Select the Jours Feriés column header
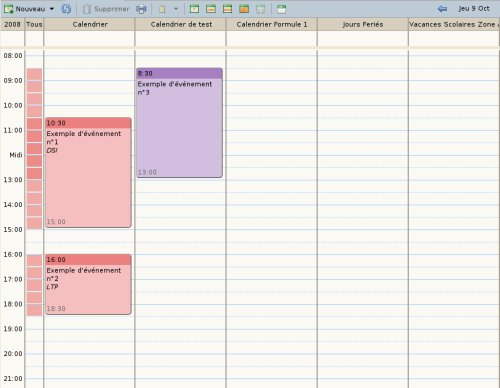The image size is (500, 388). pyautogui.click(x=363, y=24)
